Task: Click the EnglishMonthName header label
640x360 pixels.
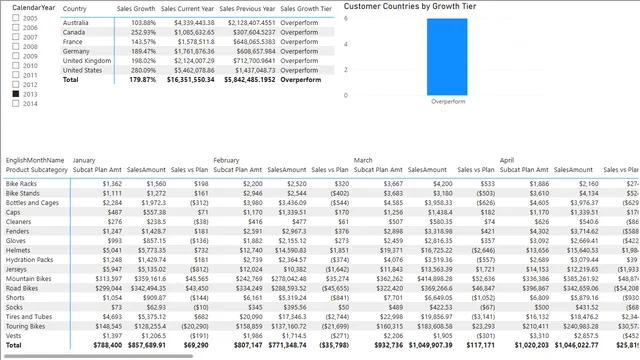Action: [x=35, y=160]
